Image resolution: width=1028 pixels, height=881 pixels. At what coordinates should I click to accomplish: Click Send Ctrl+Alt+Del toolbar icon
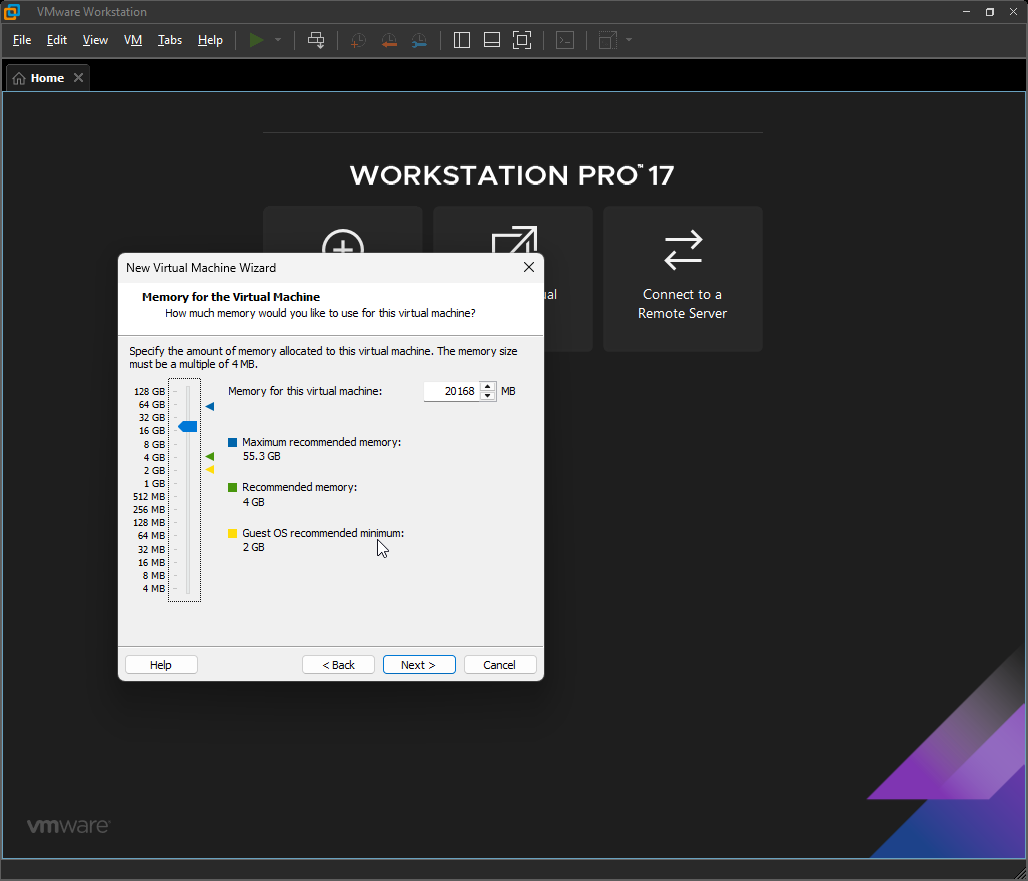pyautogui.click(x=316, y=40)
